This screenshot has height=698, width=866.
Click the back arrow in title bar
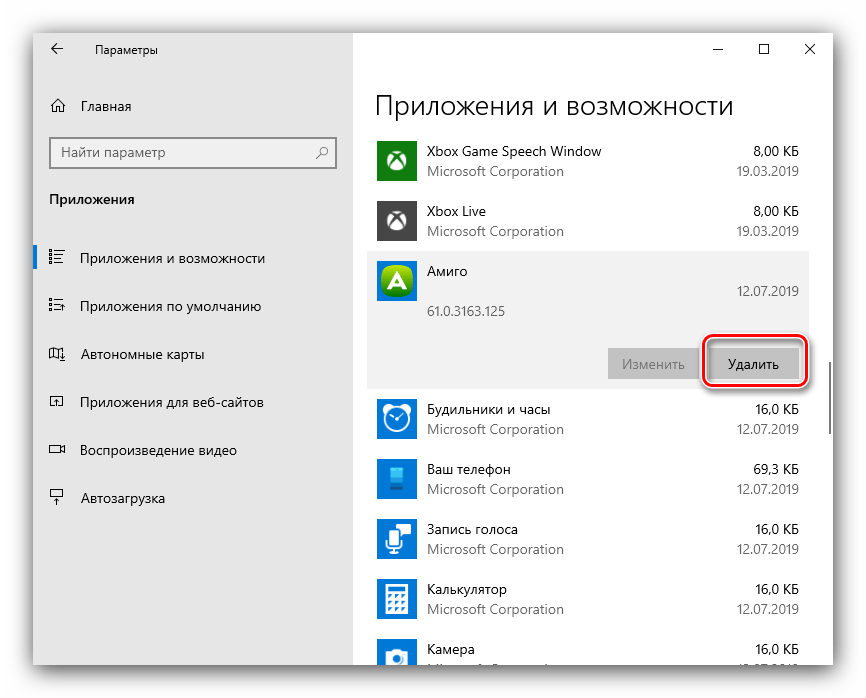click(57, 49)
